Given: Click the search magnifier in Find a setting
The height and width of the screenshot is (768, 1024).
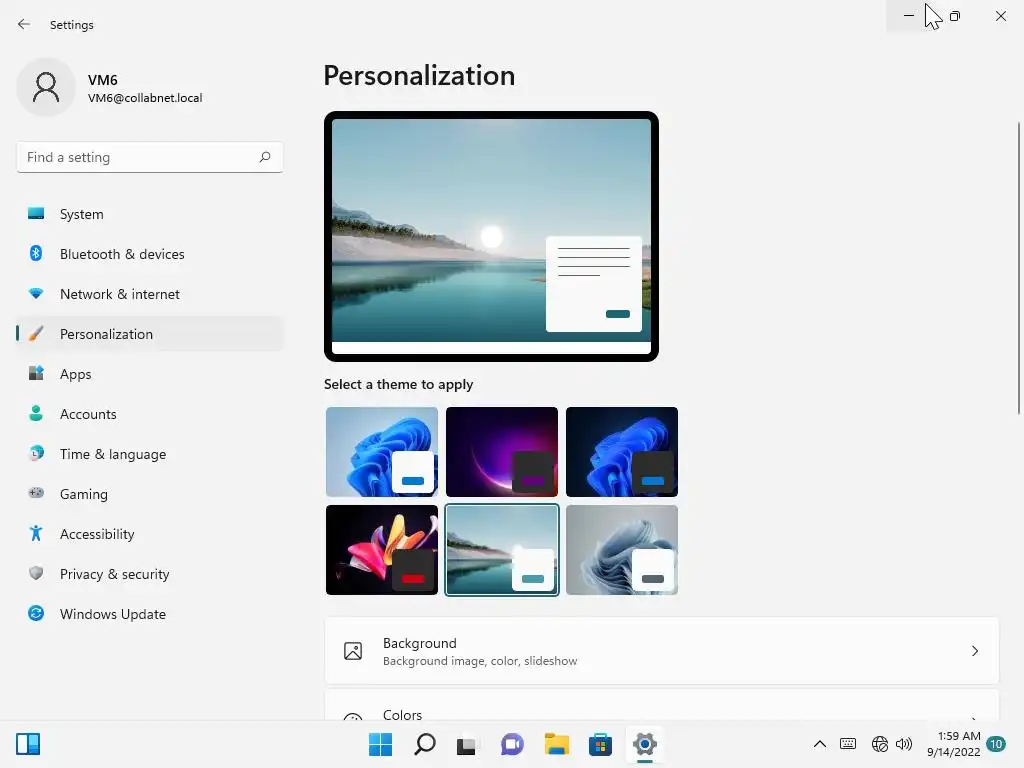Looking at the screenshot, I should point(264,157).
